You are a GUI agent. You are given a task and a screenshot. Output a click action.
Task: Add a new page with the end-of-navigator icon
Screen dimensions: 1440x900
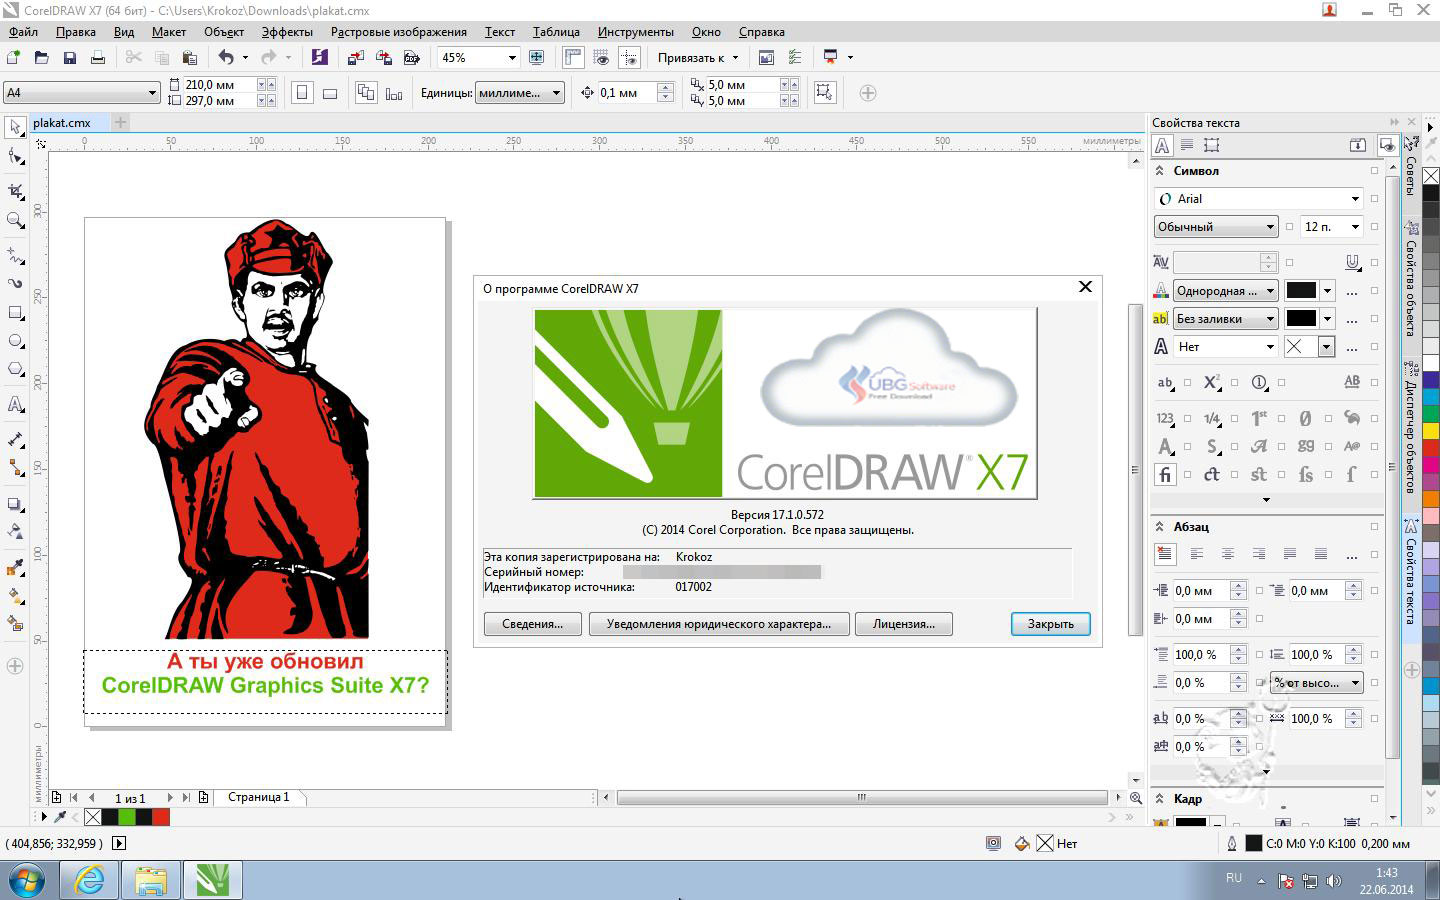pyautogui.click(x=204, y=798)
